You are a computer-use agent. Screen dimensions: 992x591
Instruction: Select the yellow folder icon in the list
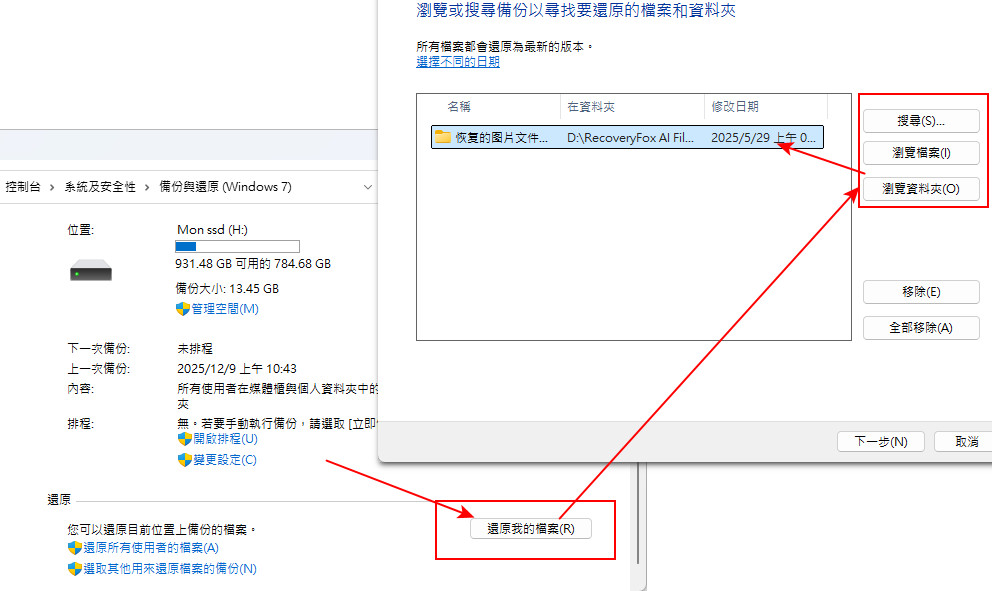pyautogui.click(x=443, y=137)
